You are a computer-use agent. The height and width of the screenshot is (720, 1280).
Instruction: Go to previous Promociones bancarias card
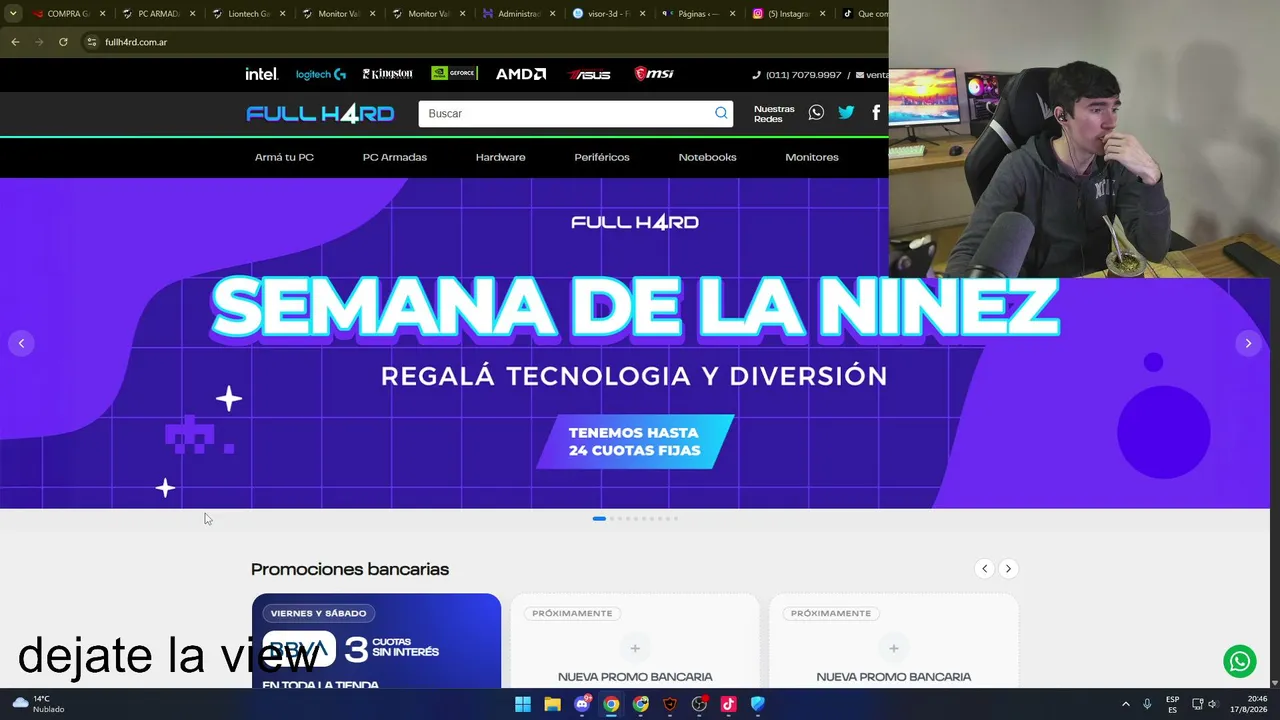pyautogui.click(x=984, y=568)
